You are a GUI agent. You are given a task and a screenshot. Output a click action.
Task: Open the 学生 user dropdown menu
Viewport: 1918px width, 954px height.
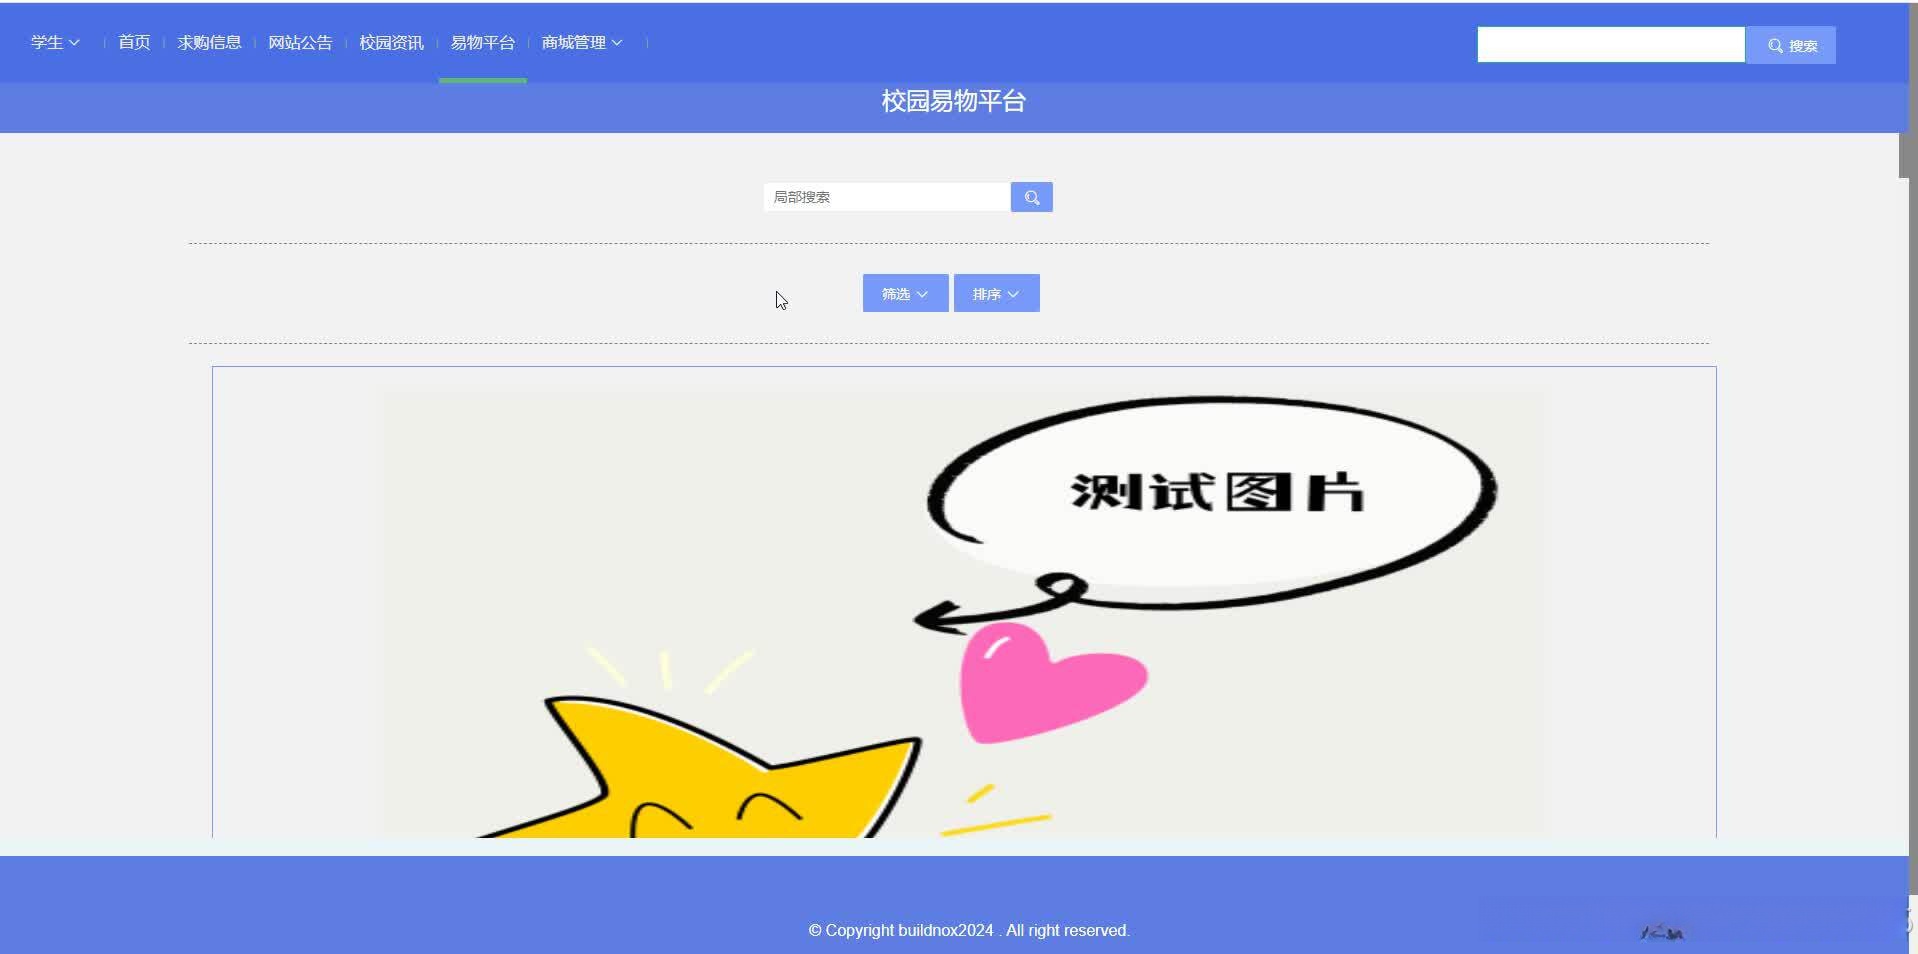[x=47, y=42]
